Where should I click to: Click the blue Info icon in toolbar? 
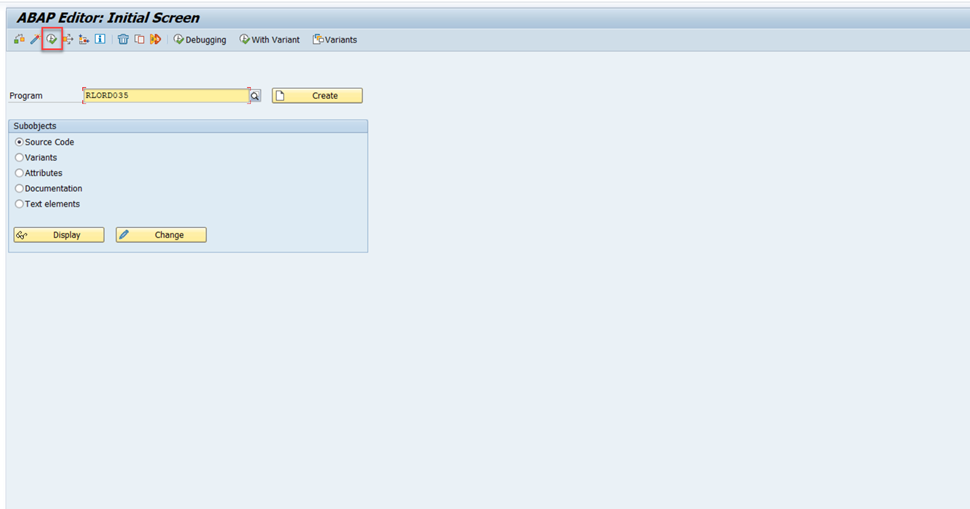coord(100,40)
